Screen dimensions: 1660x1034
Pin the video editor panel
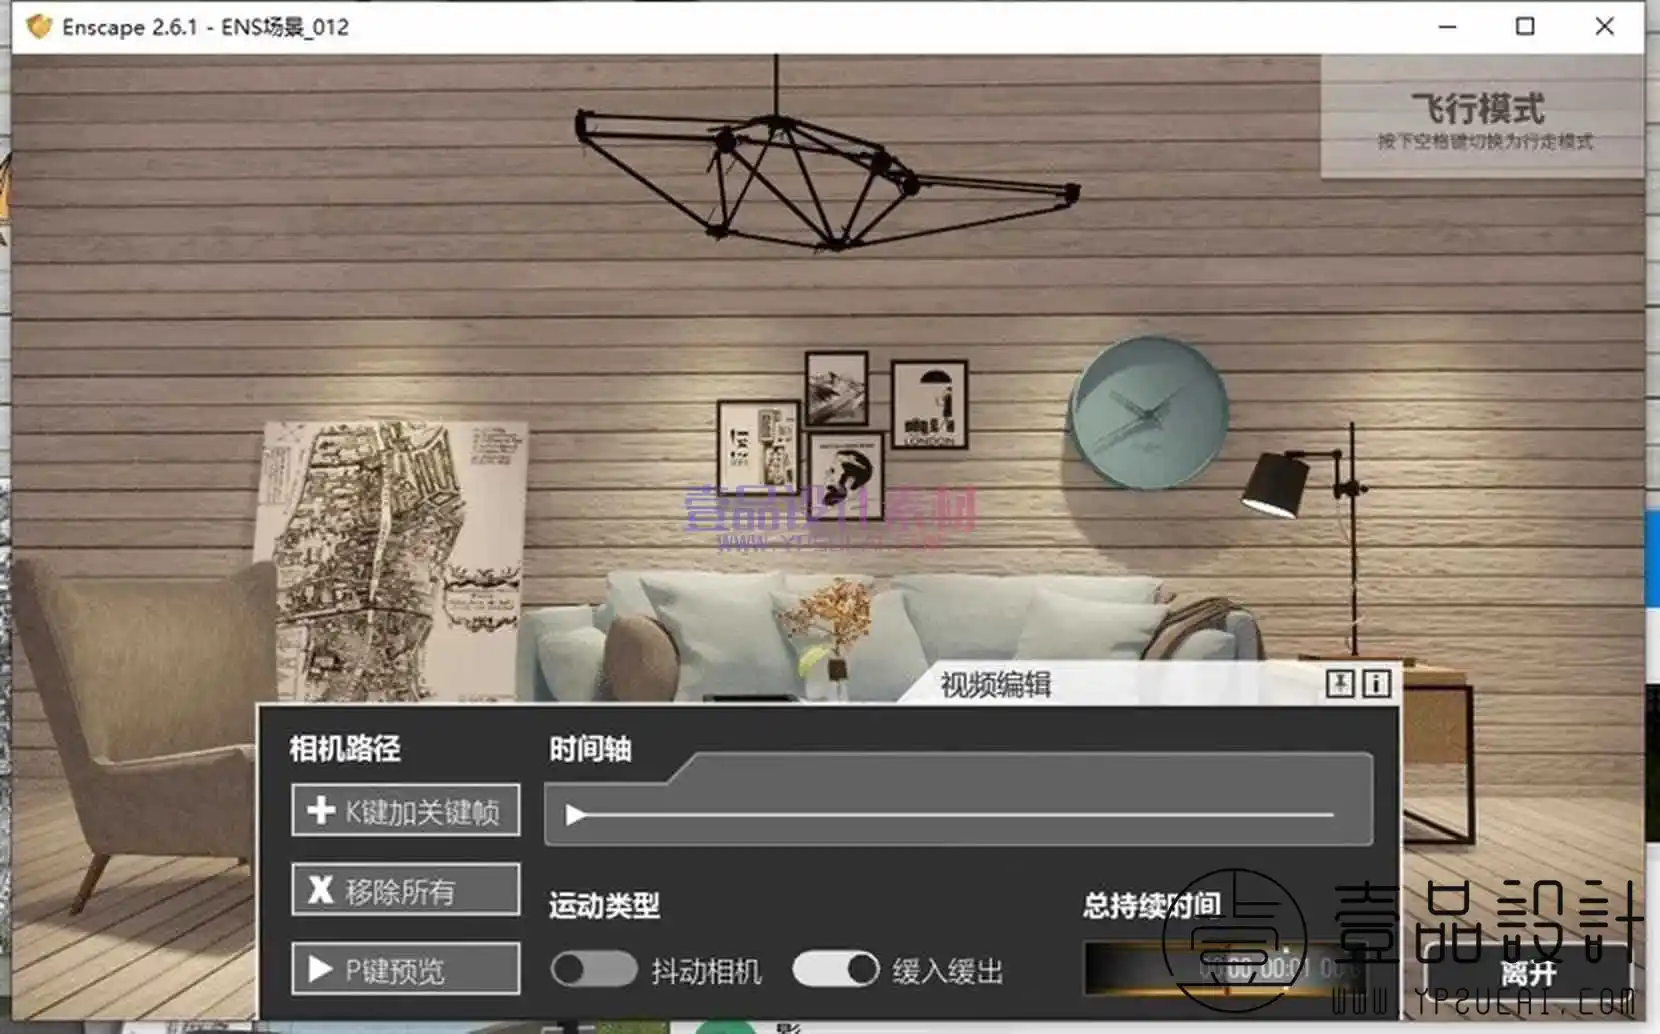coord(1340,683)
